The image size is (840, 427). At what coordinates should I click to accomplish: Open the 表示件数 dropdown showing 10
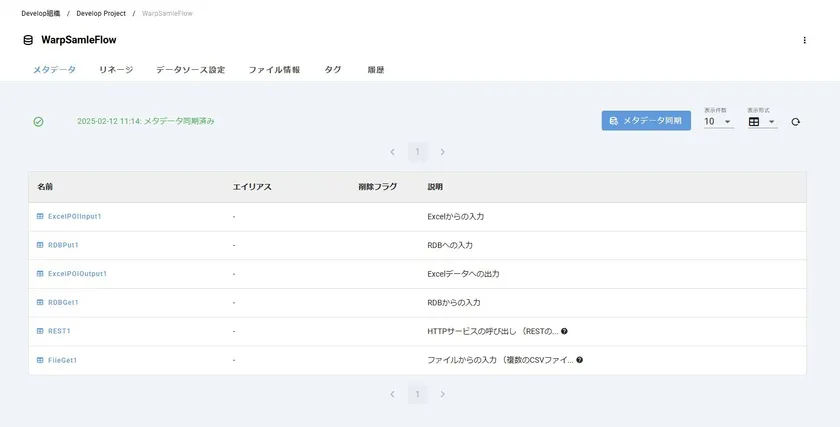pos(718,122)
